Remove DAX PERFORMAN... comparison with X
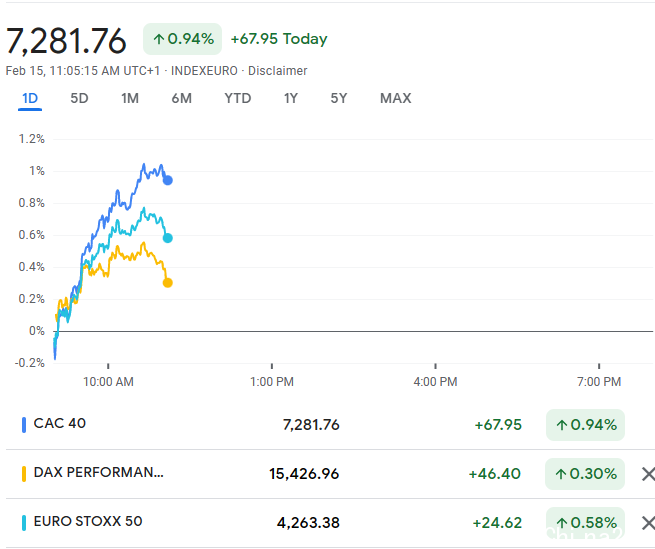This screenshot has height=549, width=655. tap(648, 474)
